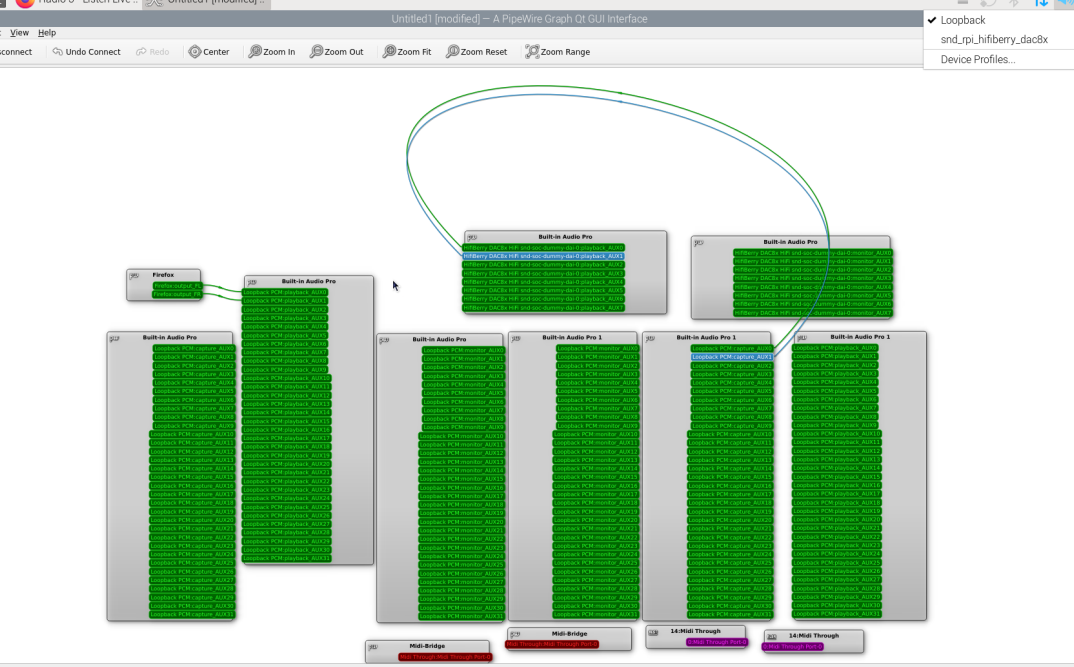Screen dimensions: 1074x667
Task: Click the Undo Connect toolbar button
Action: coord(86,51)
